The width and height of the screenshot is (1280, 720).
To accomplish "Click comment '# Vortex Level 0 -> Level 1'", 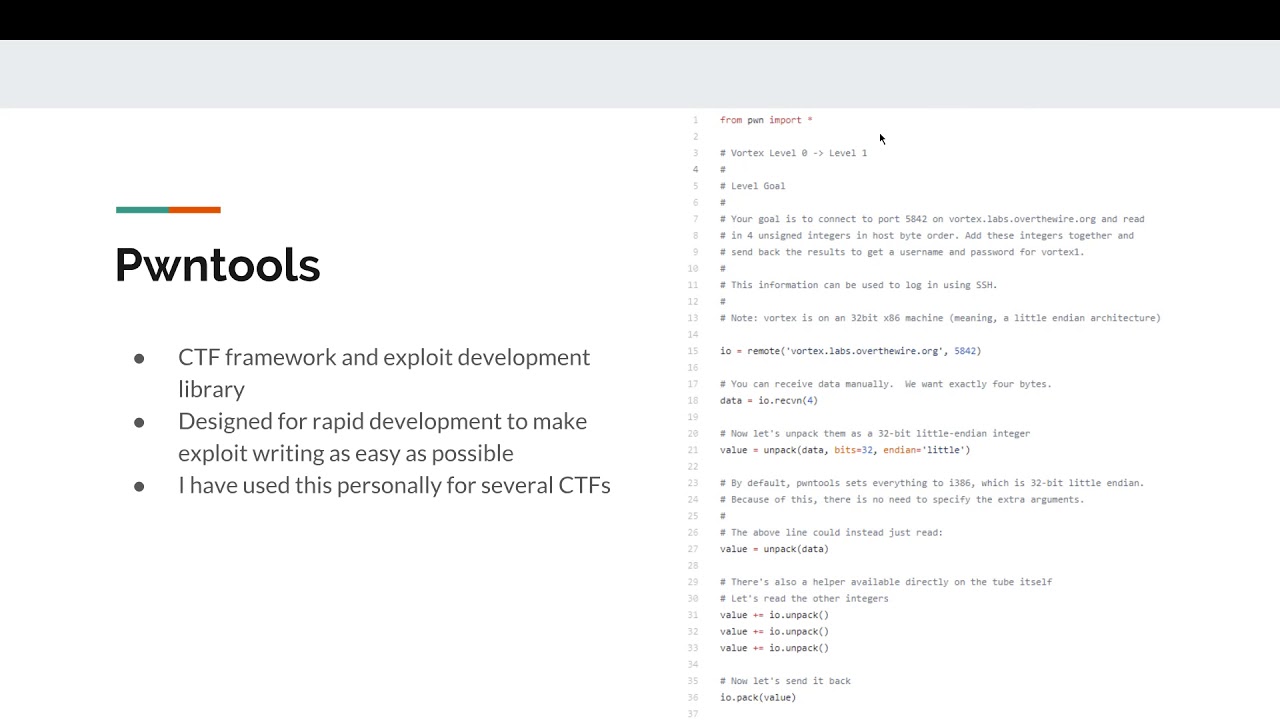I will [x=793, y=153].
